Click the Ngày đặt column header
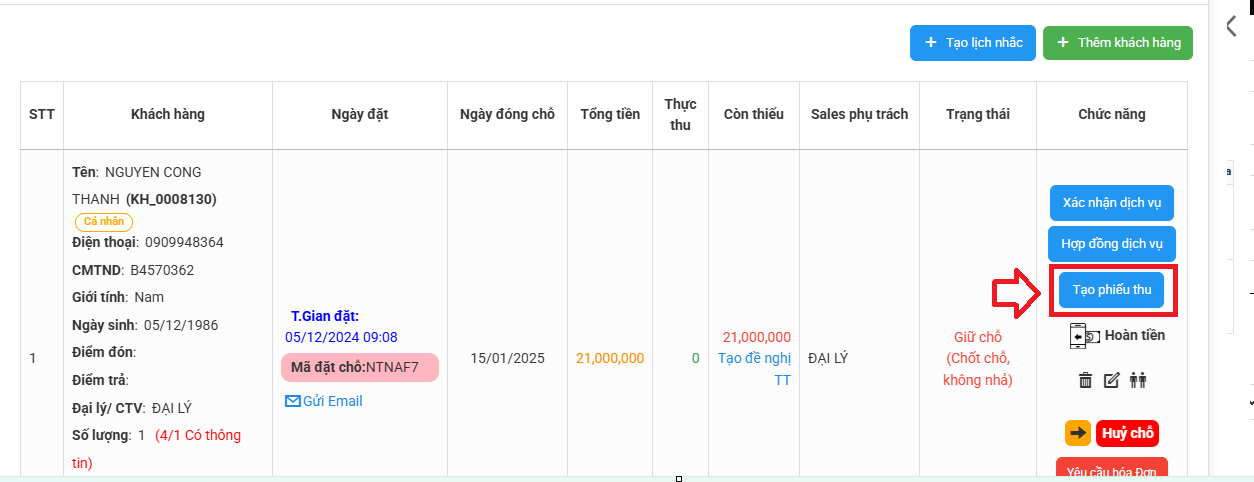This screenshot has width=1254, height=482. (360, 114)
